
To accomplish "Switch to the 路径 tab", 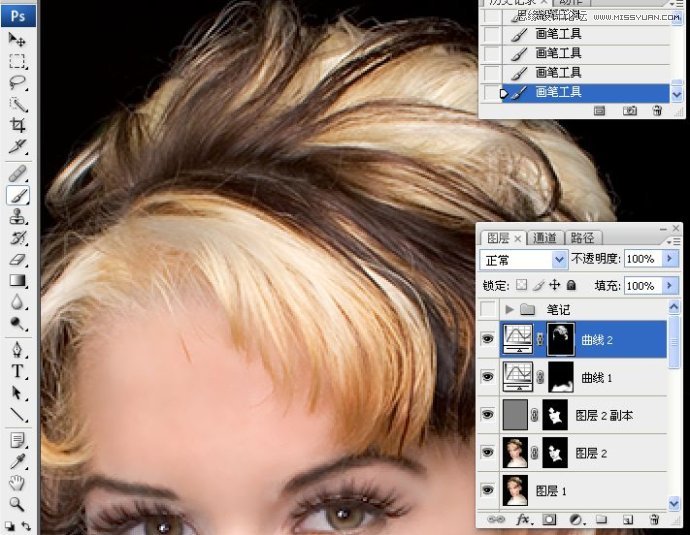I will pos(582,238).
